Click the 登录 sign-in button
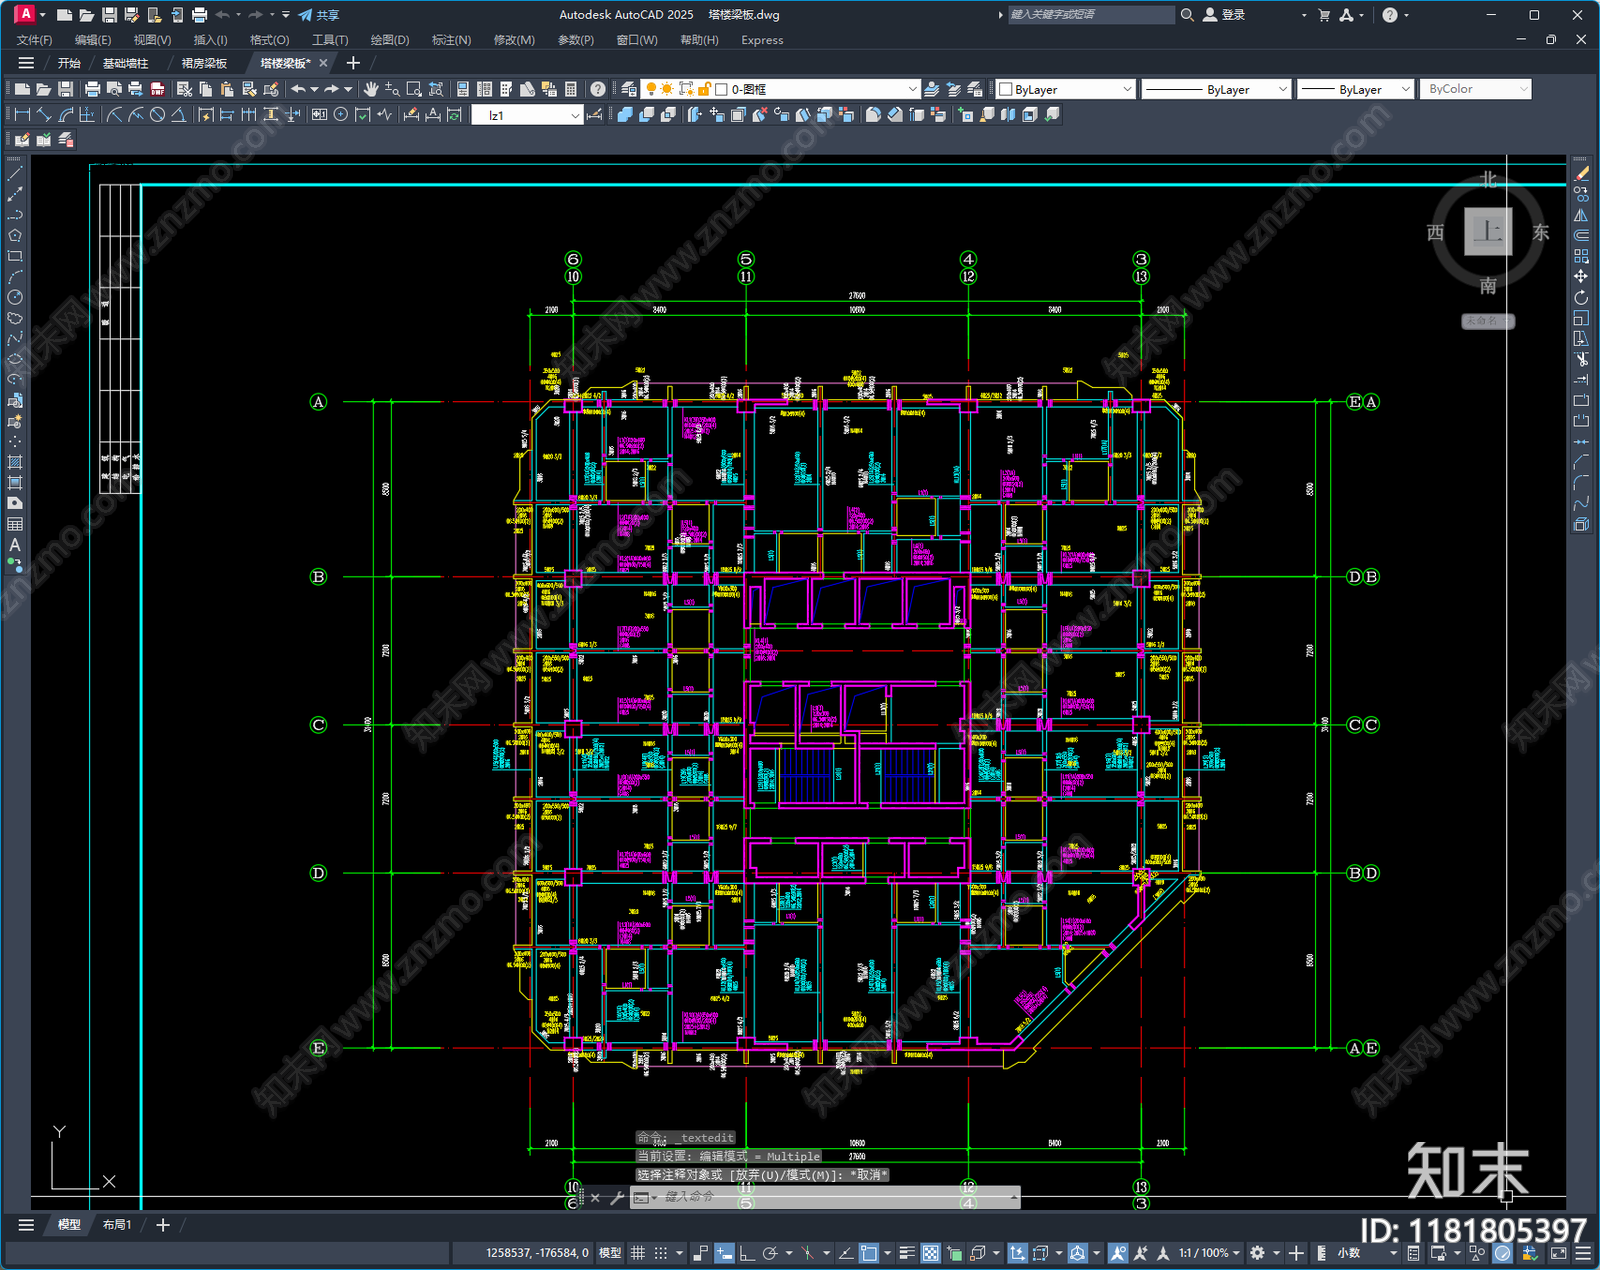The height and width of the screenshot is (1270, 1600). click(1224, 15)
